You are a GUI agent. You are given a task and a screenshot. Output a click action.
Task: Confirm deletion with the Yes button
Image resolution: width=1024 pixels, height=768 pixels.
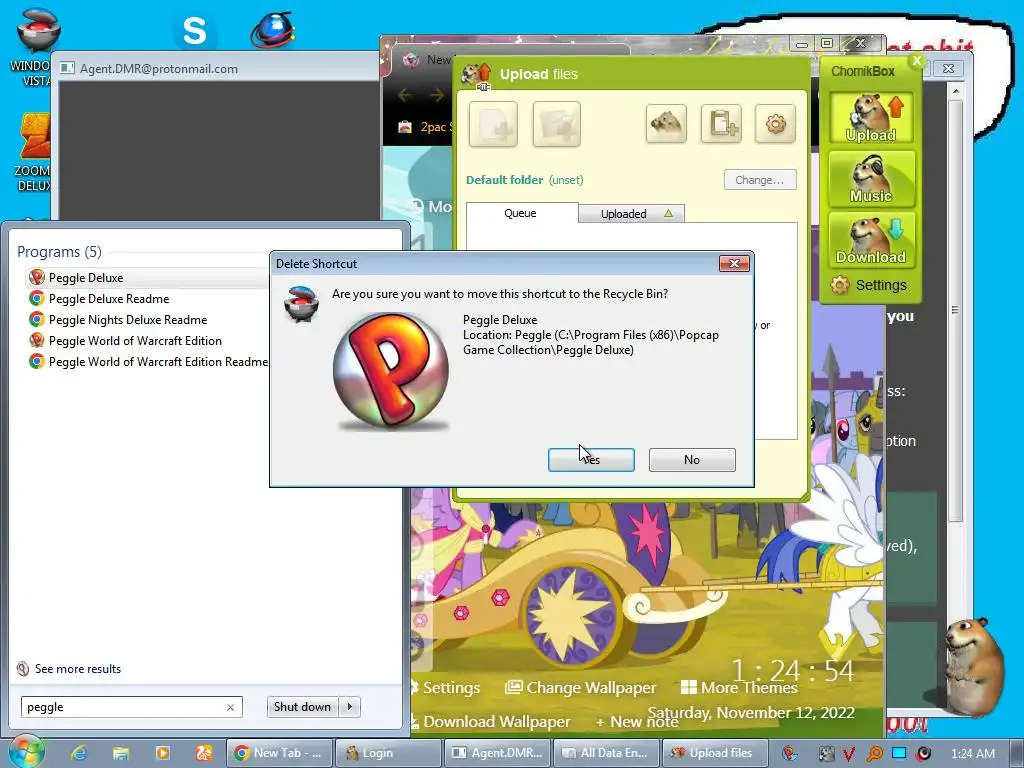(591, 460)
